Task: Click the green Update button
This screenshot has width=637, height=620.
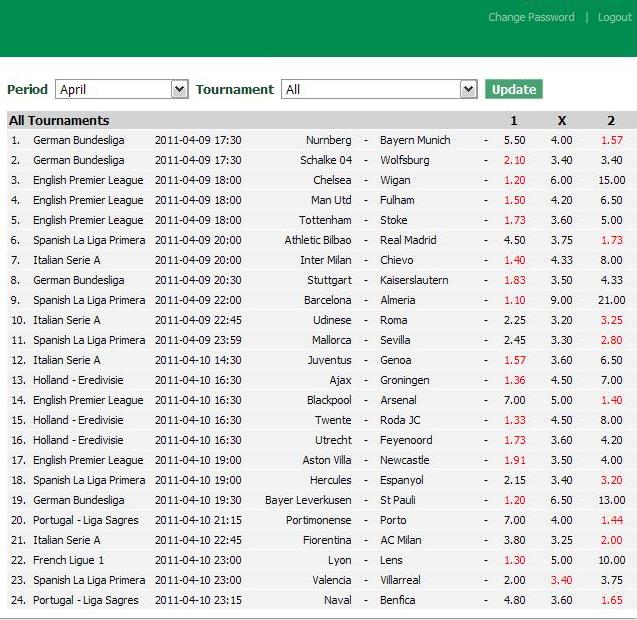Action: point(514,89)
